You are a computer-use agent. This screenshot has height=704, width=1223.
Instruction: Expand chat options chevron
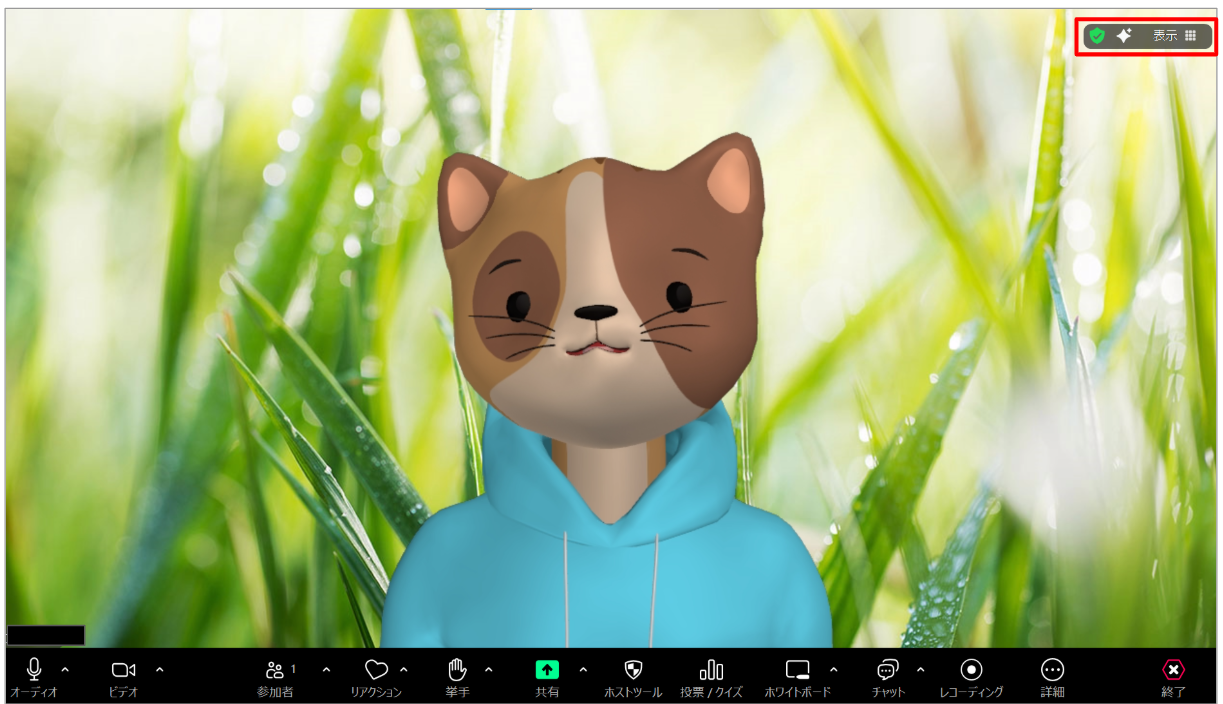[920, 669]
